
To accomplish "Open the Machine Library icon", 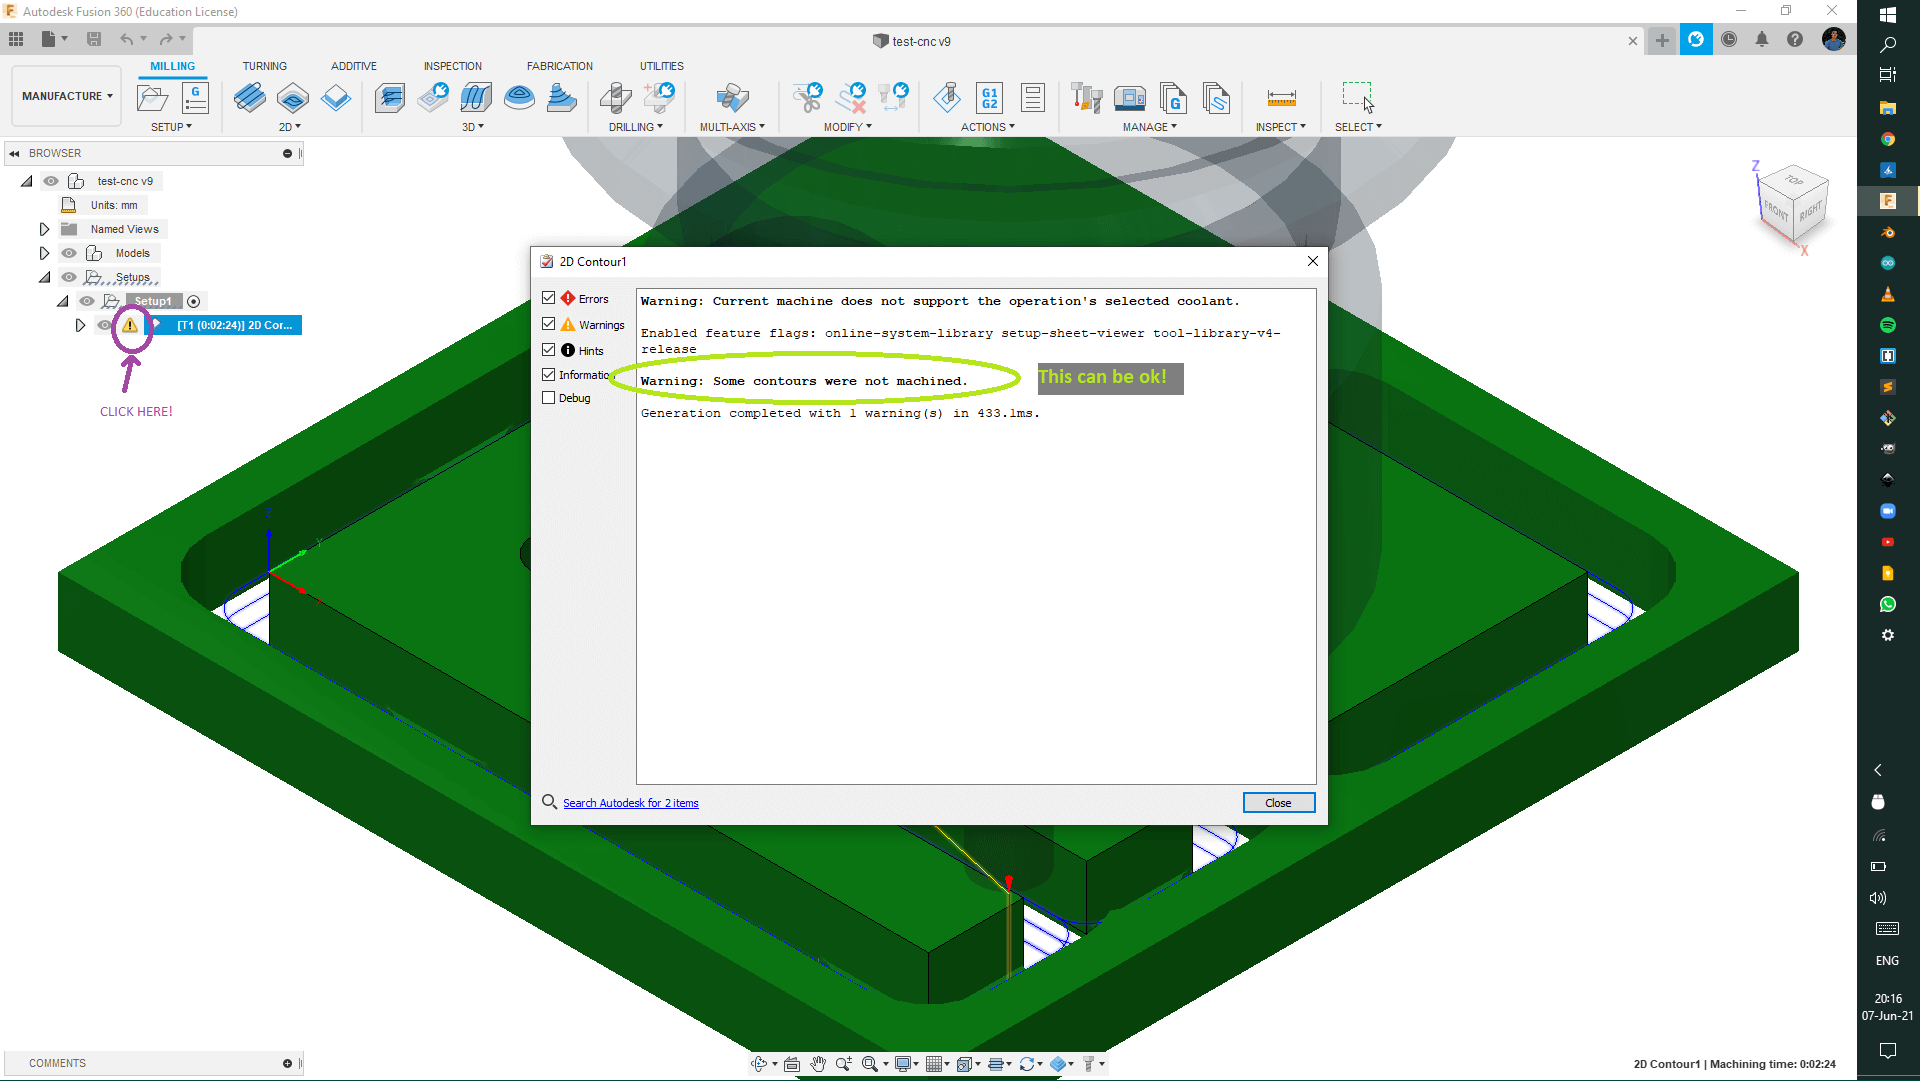I will [x=1129, y=98].
